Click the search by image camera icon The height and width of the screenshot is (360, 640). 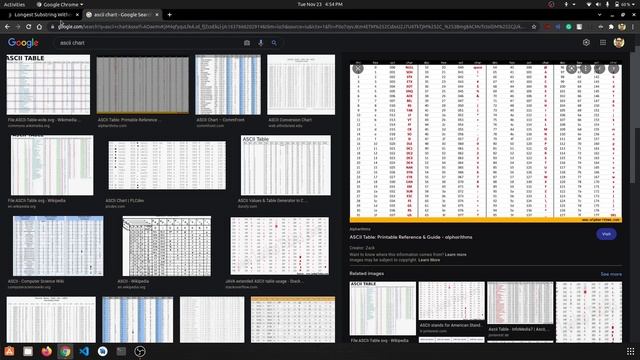247,43
